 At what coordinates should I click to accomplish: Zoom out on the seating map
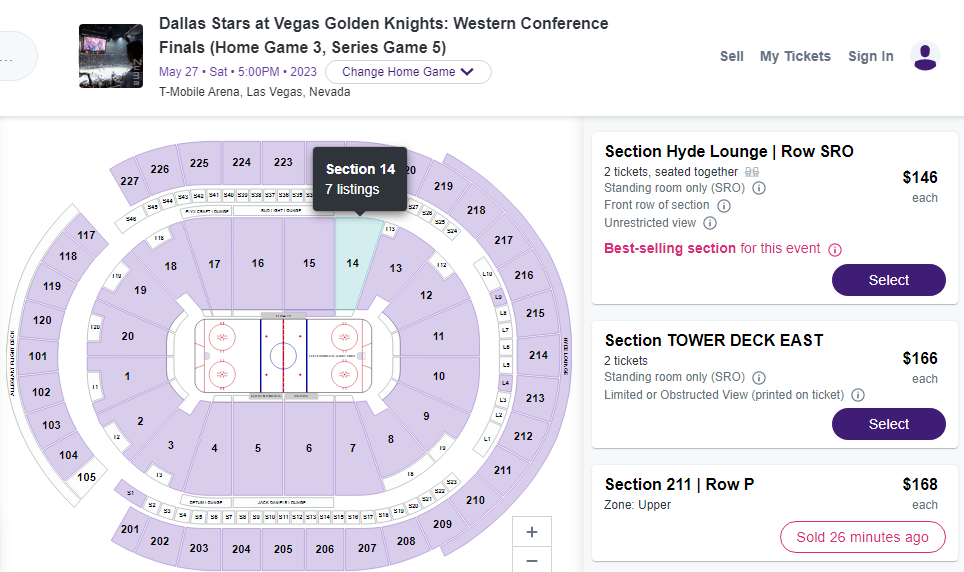click(532, 561)
